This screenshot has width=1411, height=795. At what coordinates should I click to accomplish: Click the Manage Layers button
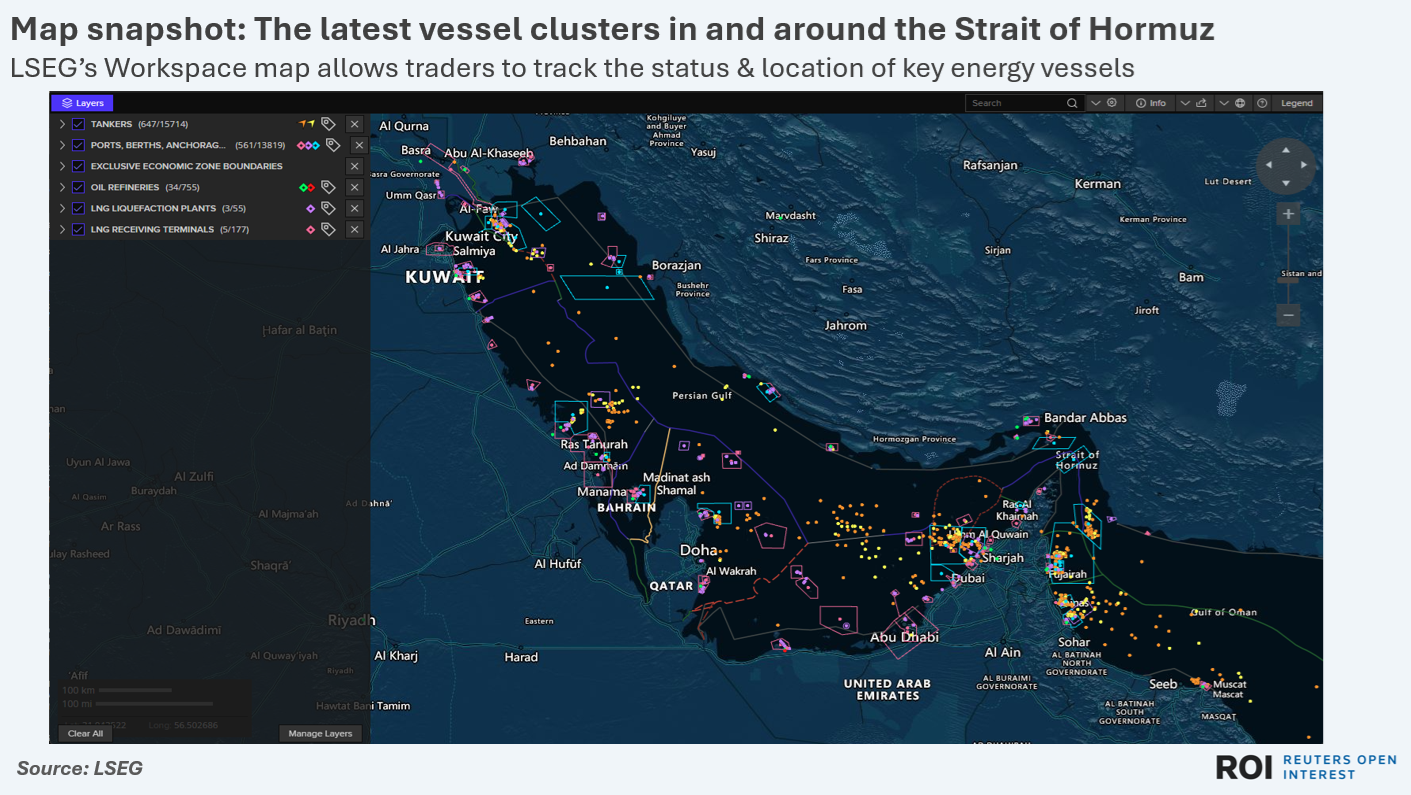[320, 733]
